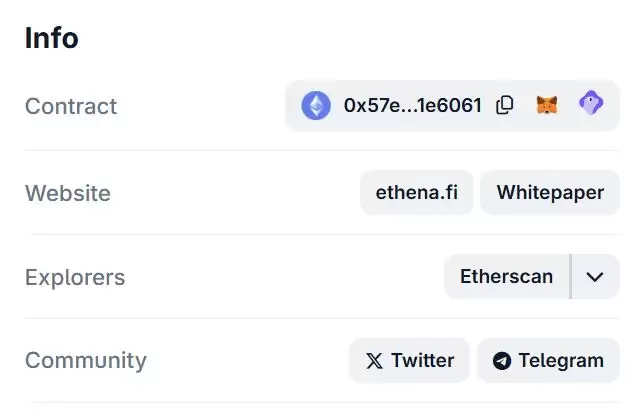
Task: Click the Website row label
Action: (68, 193)
